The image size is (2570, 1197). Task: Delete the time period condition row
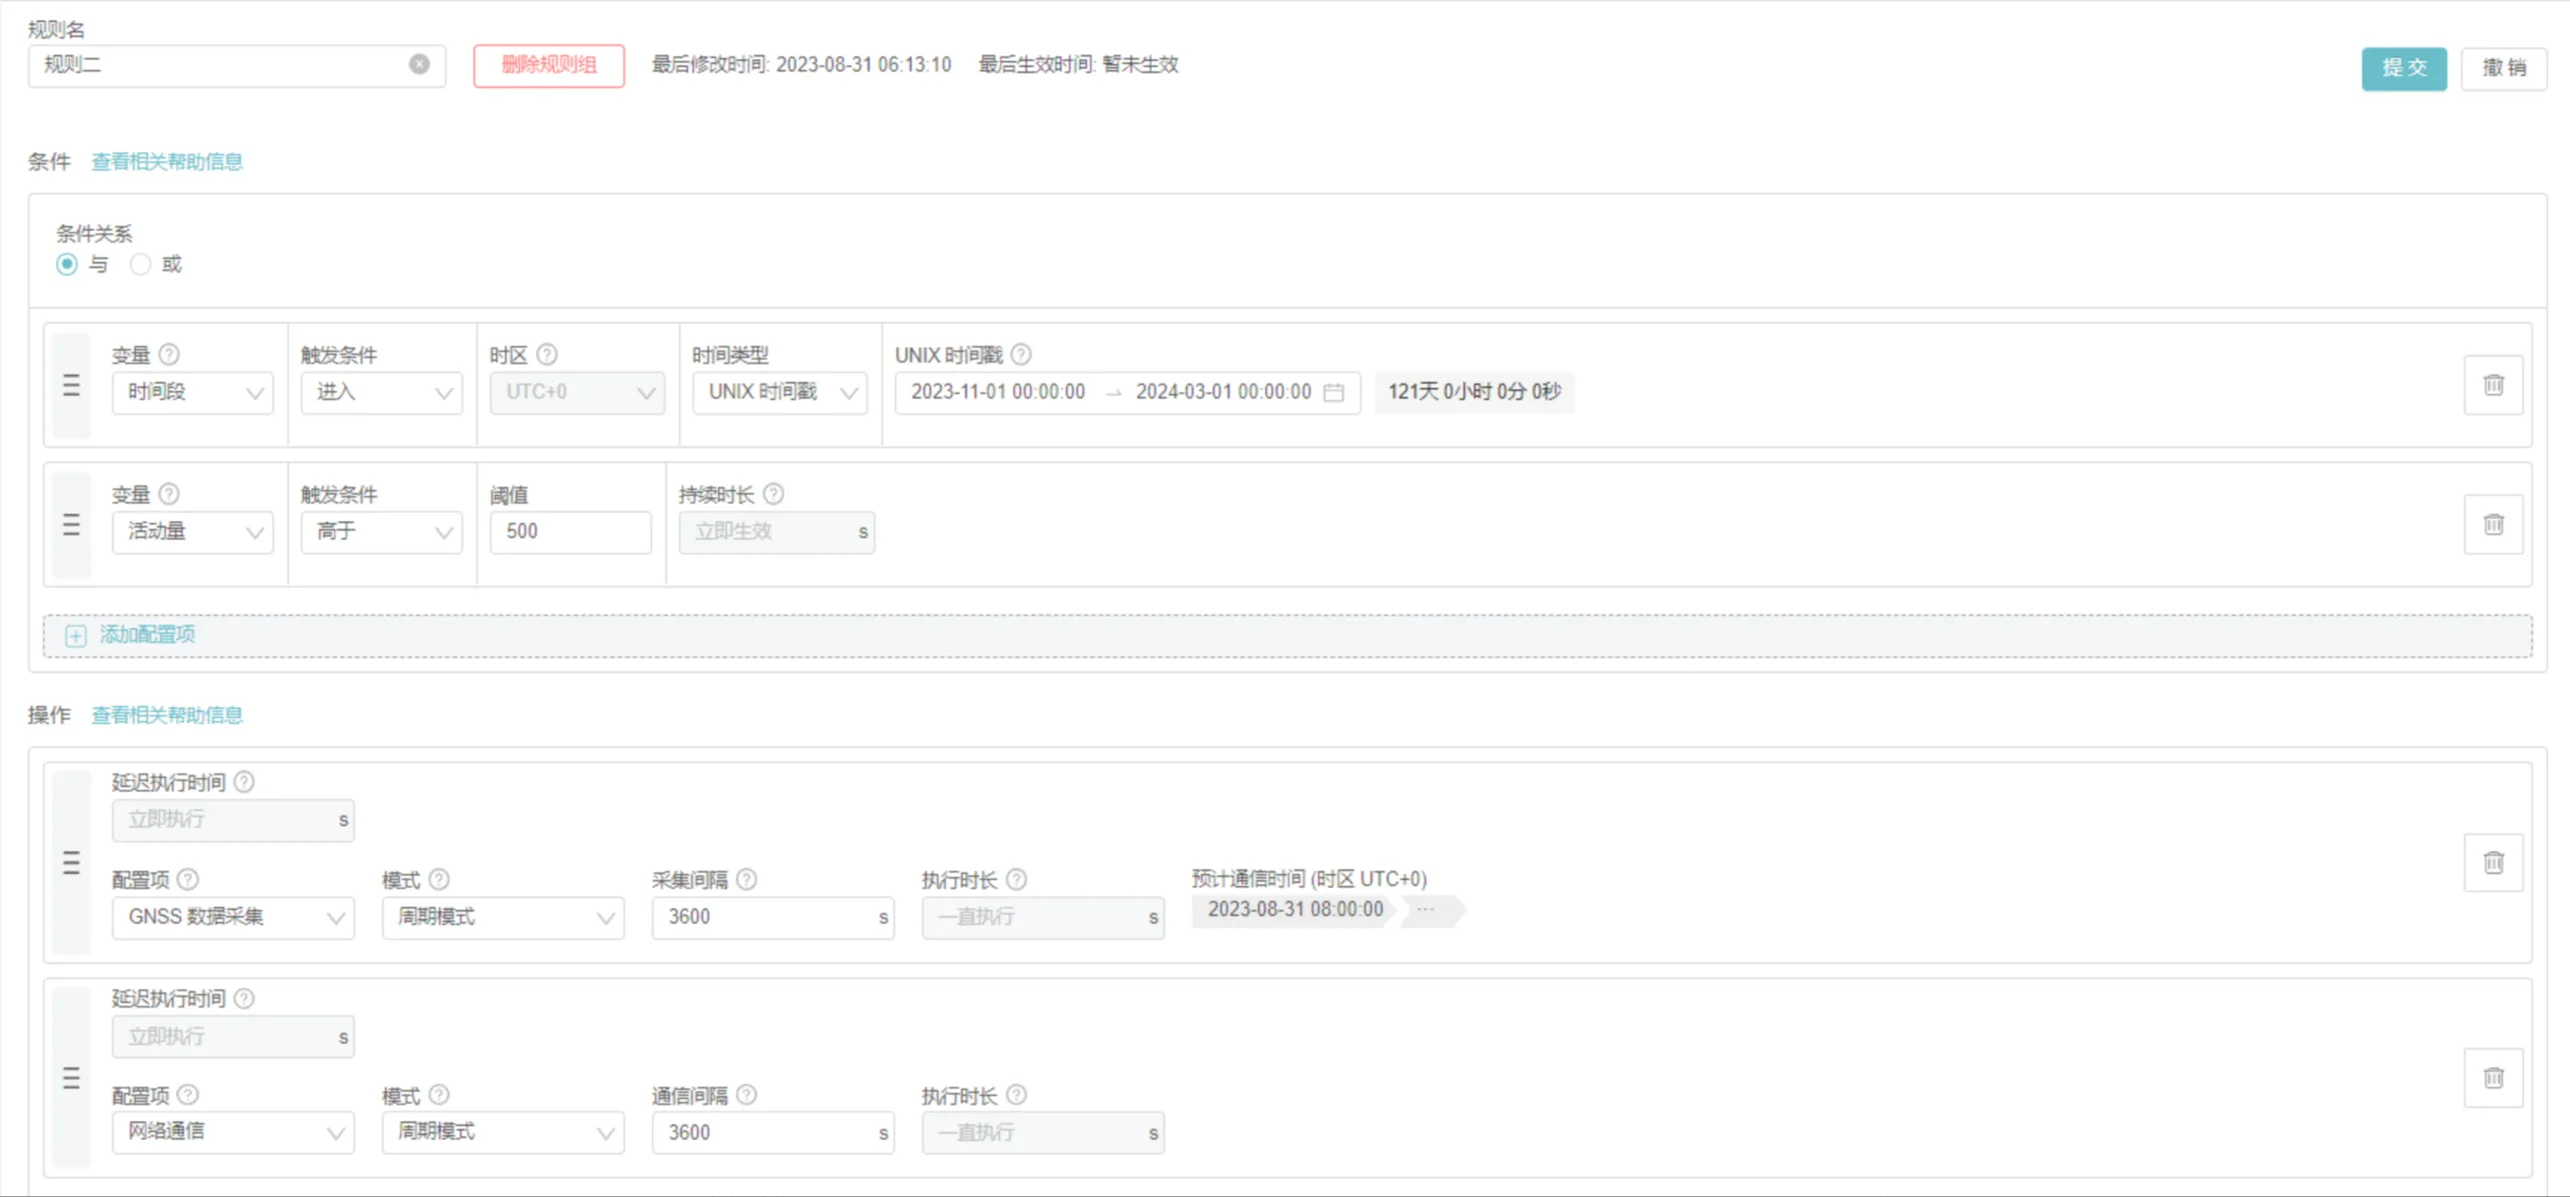2492,385
